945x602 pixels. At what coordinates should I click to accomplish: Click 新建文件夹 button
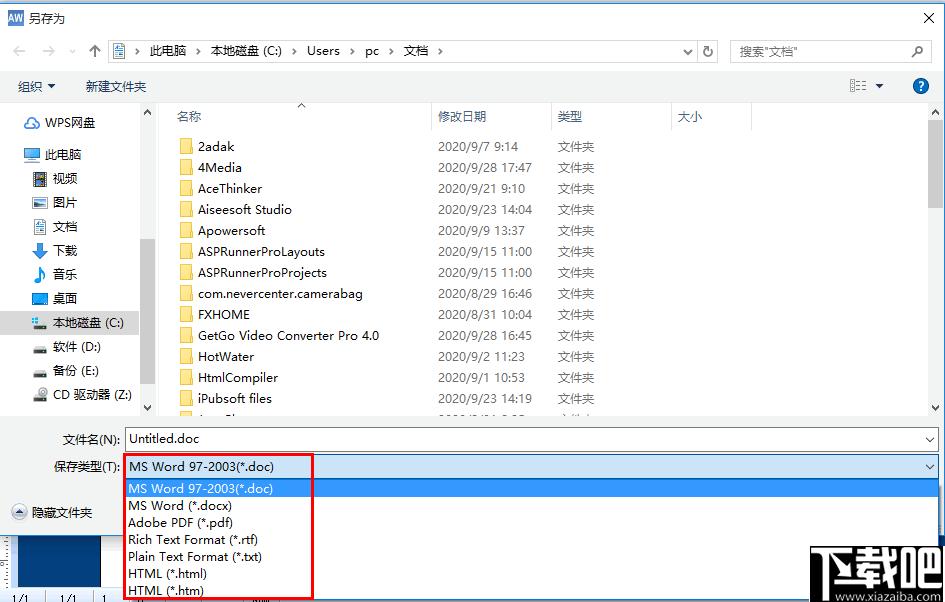(x=116, y=87)
